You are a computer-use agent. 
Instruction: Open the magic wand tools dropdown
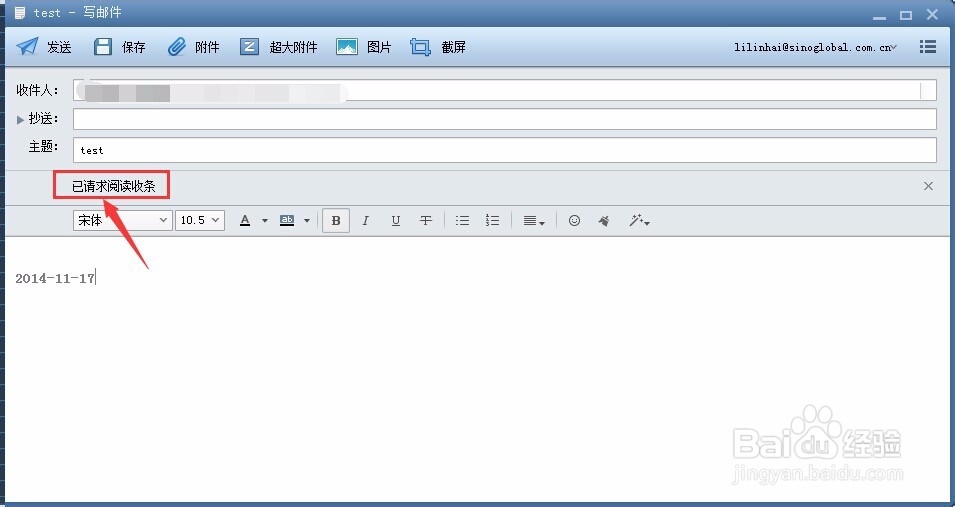[639, 221]
